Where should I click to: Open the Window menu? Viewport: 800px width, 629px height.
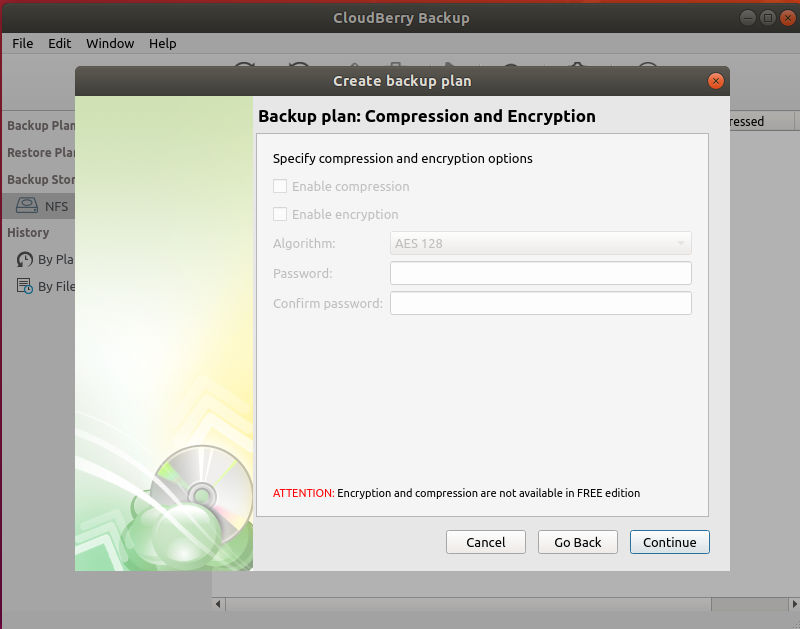click(x=110, y=43)
